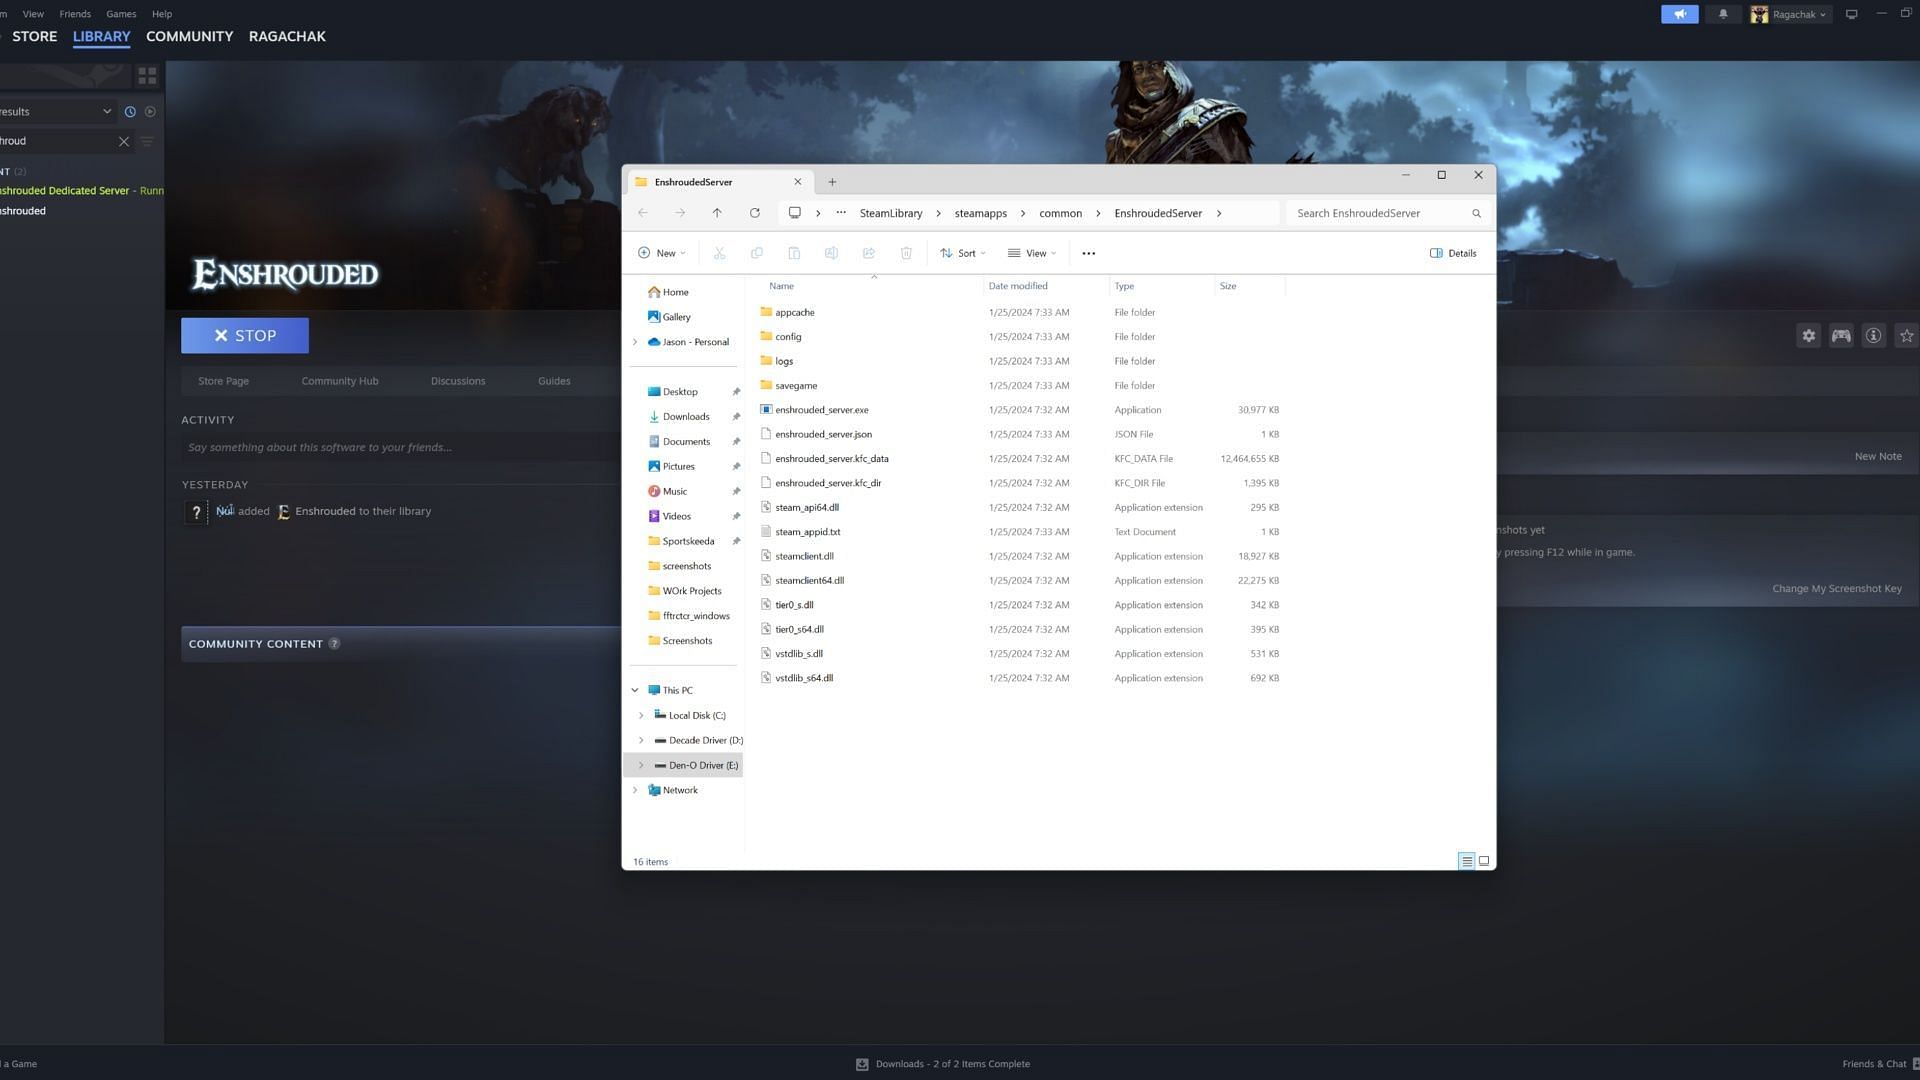Click the Copy icon in Explorer toolbar
This screenshot has height=1080, width=1920.
(x=756, y=253)
